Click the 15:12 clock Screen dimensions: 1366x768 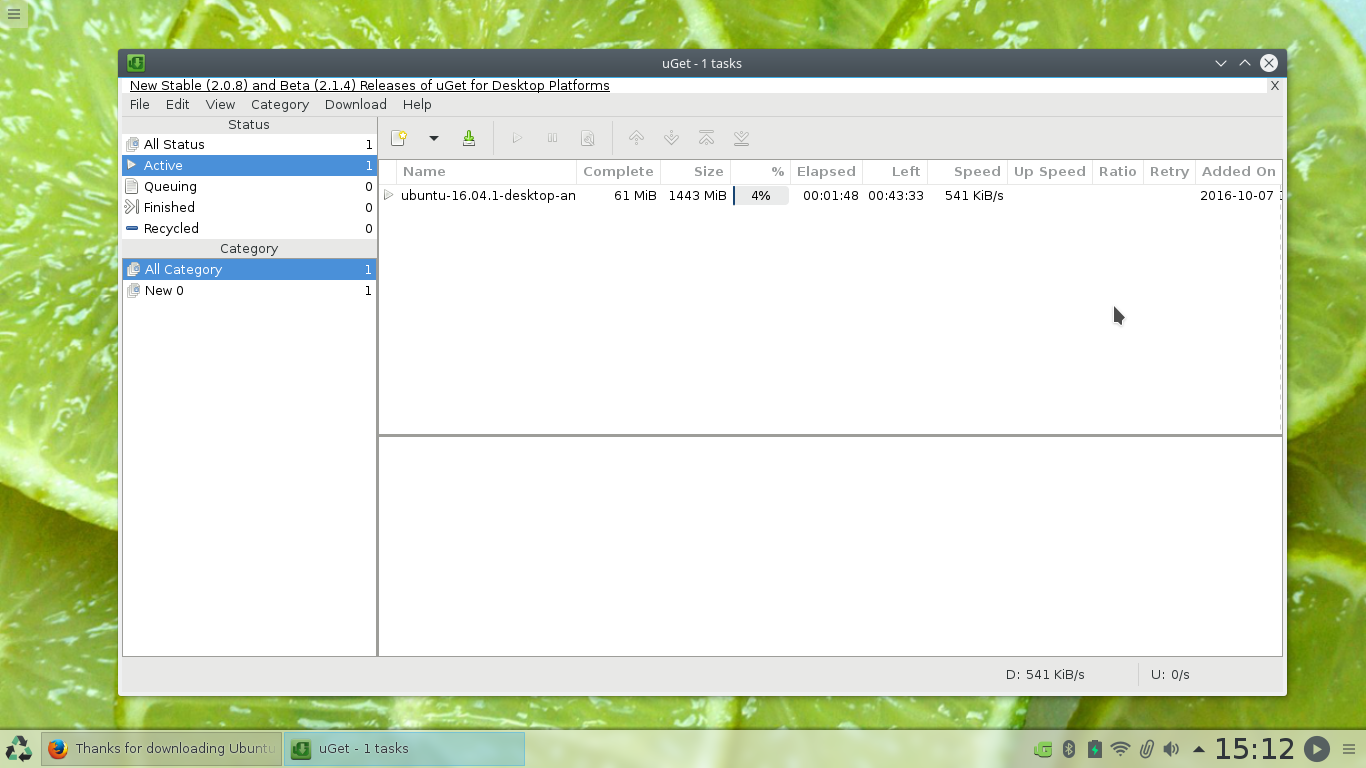[1255, 748]
